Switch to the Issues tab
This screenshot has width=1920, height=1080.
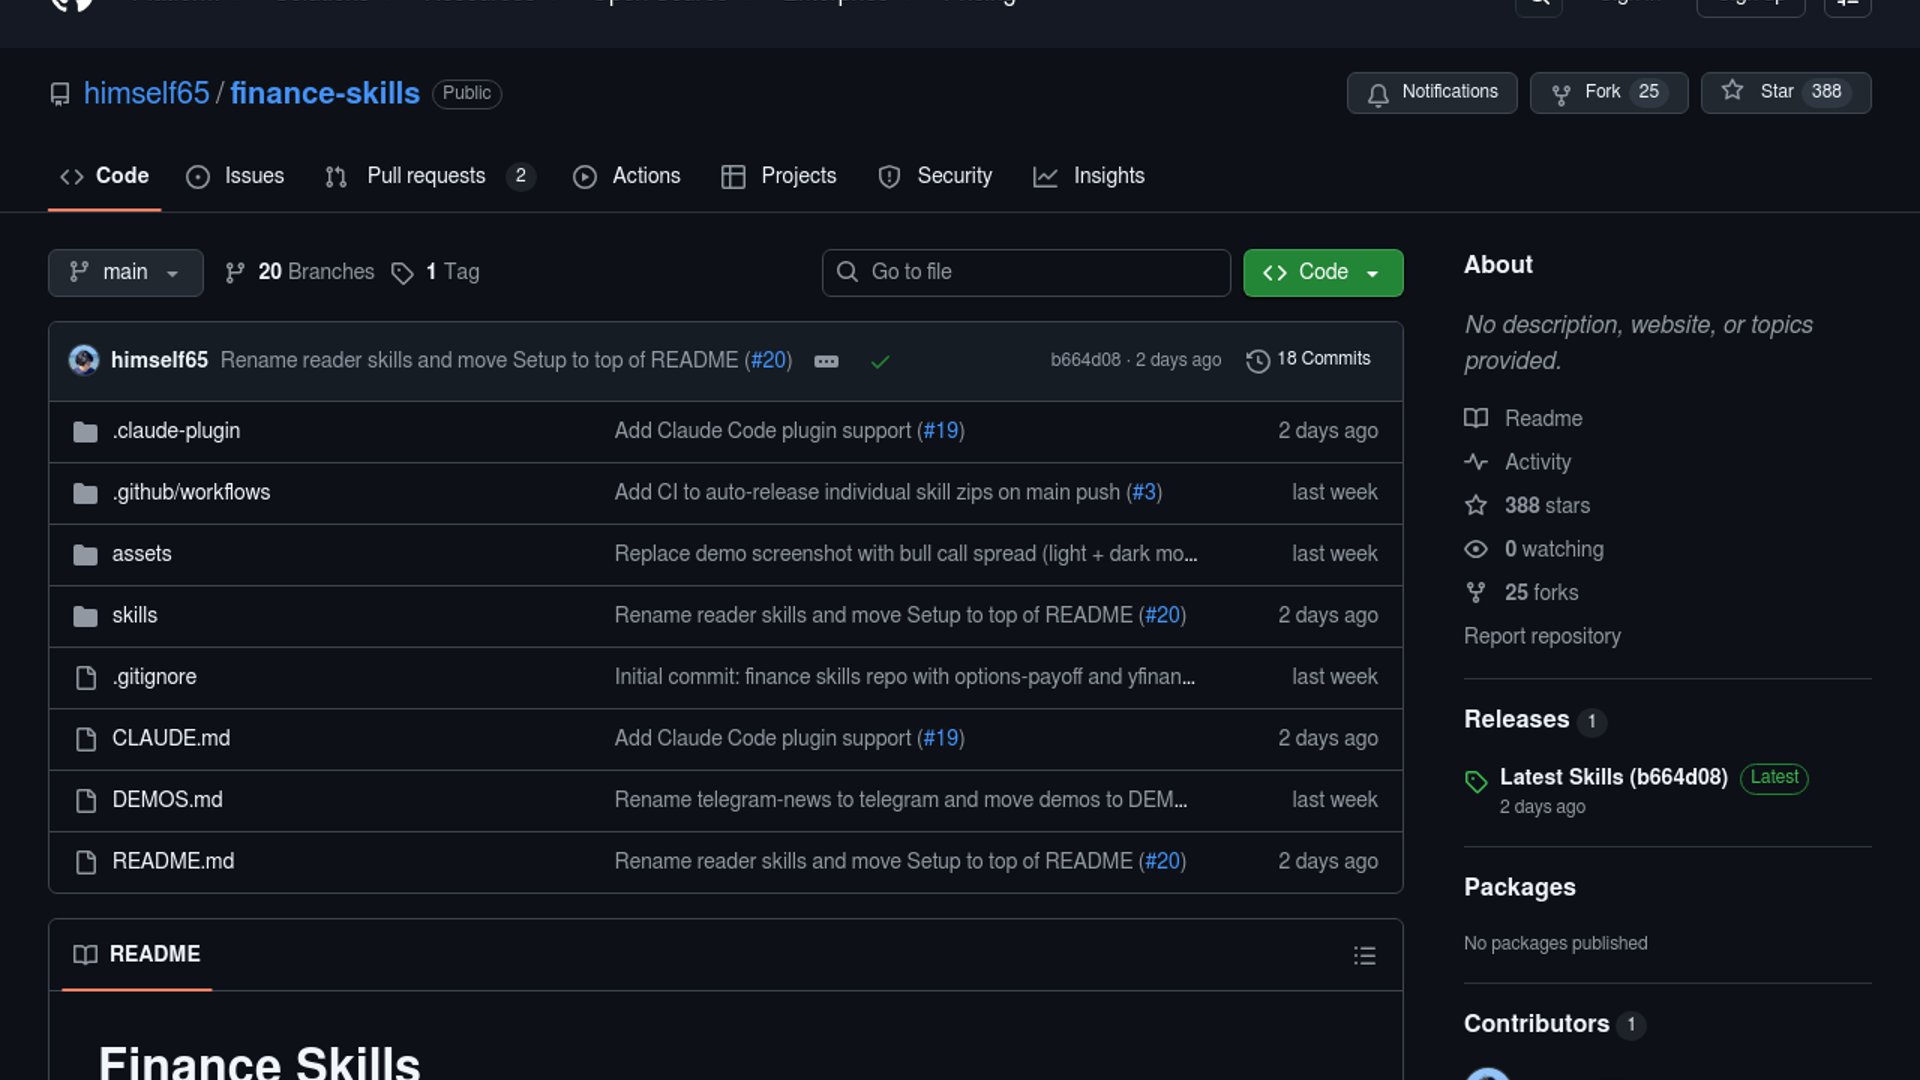pos(236,176)
